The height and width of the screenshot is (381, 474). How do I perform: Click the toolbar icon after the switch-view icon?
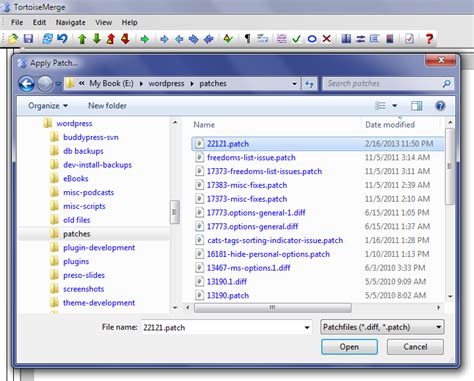click(375, 39)
